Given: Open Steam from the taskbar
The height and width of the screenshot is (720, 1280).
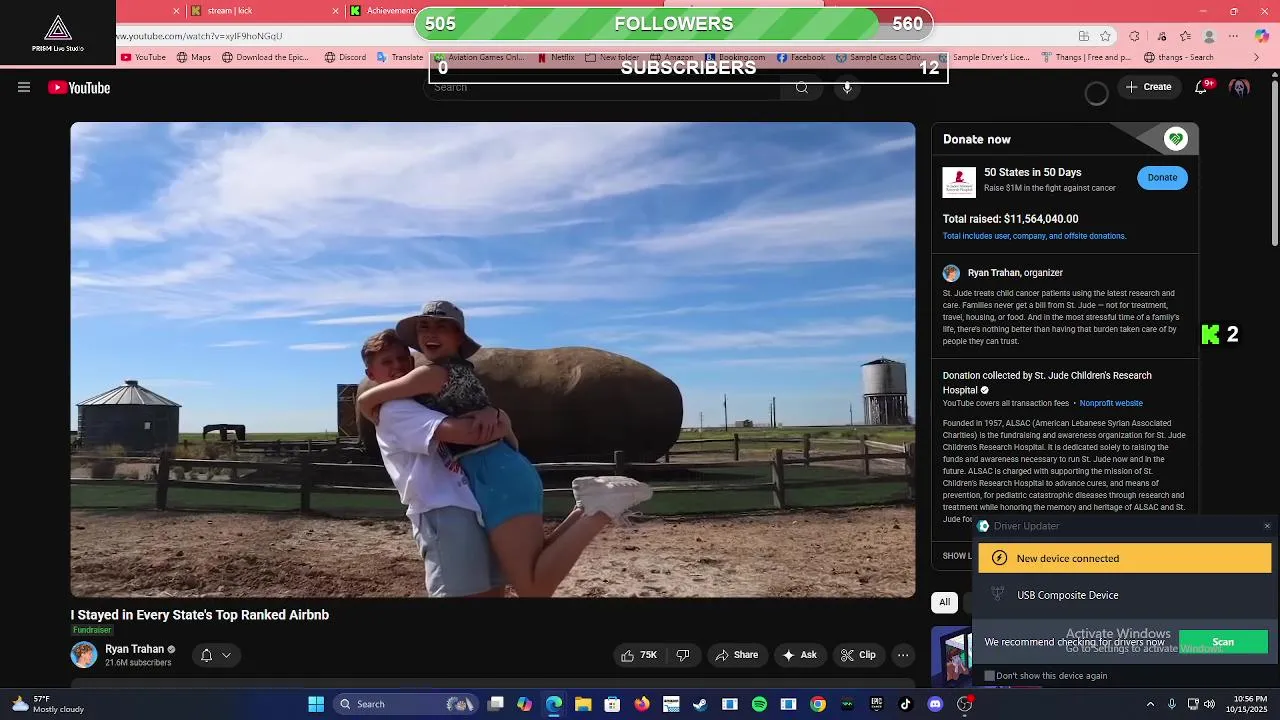Looking at the screenshot, I should click(x=700, y=704).
